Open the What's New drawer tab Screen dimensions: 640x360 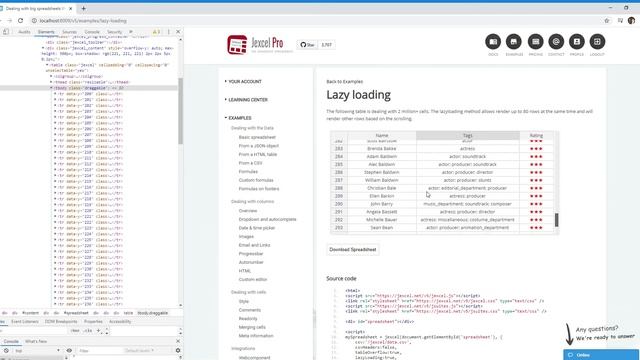coord(36,341)
